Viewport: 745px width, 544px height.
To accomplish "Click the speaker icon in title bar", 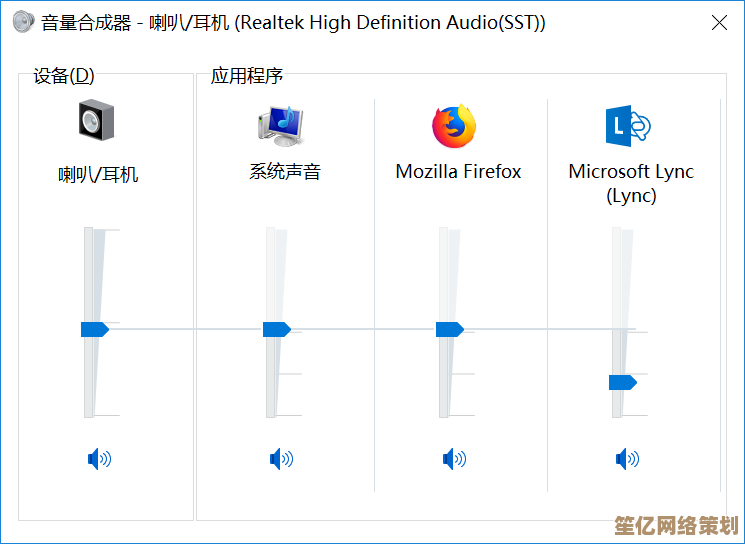I will point(22,22).
